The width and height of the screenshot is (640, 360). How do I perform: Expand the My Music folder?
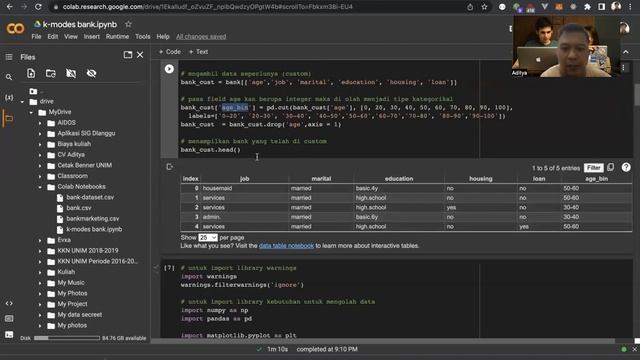click(x=40, y=283)
